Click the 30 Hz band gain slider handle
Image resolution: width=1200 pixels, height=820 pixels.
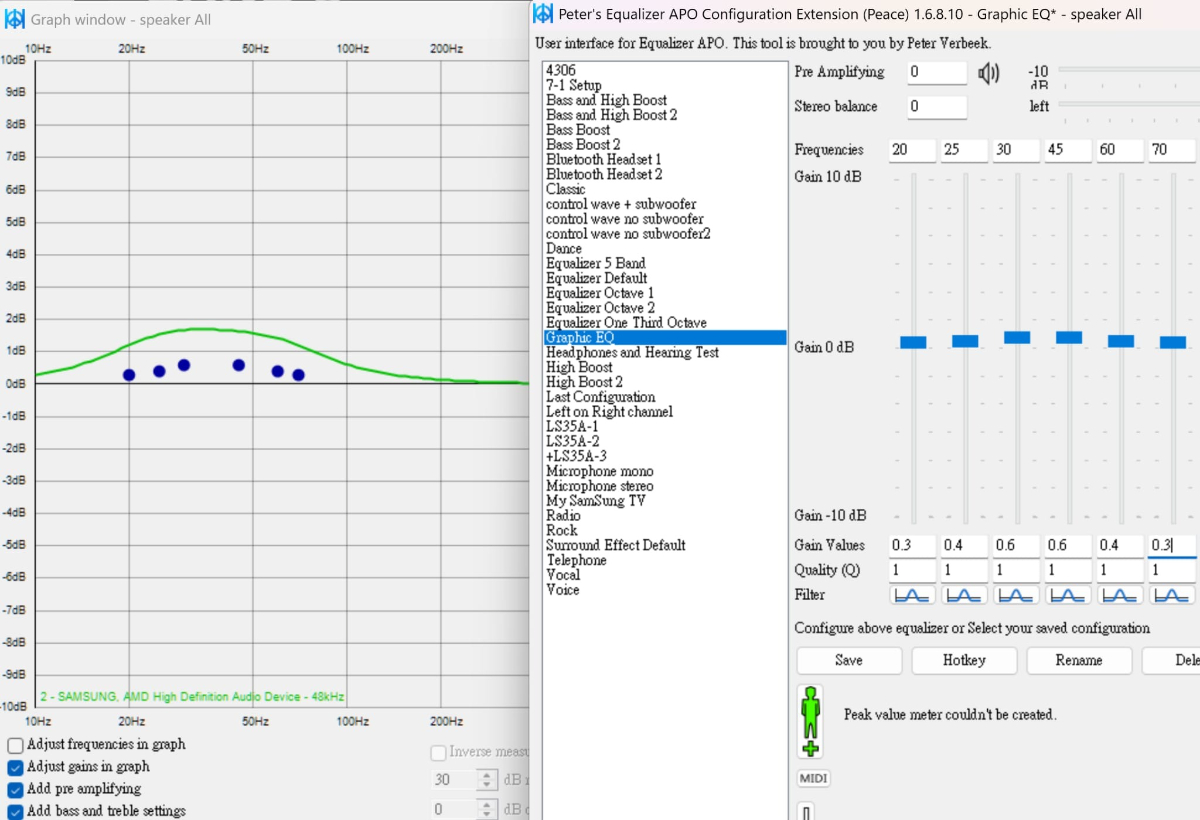[x=1017, y=337]
